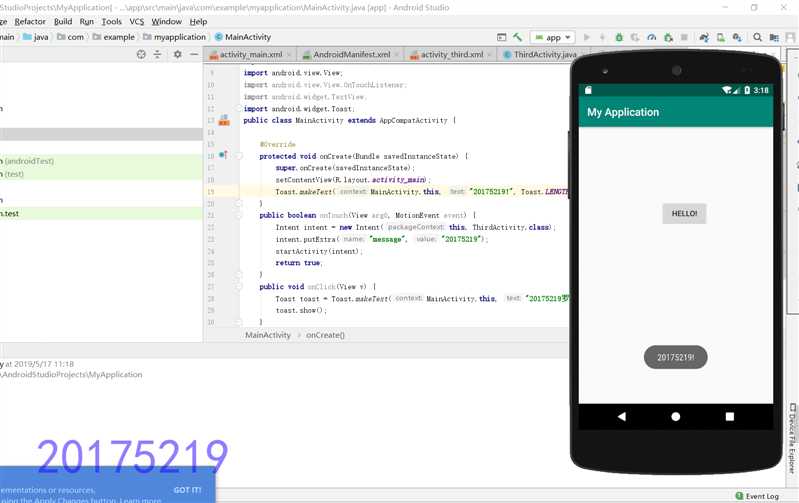This screenshot has height=503, width=799.
Task: Close the AndroidManifest.xml tab
Action: pos(396,55)
